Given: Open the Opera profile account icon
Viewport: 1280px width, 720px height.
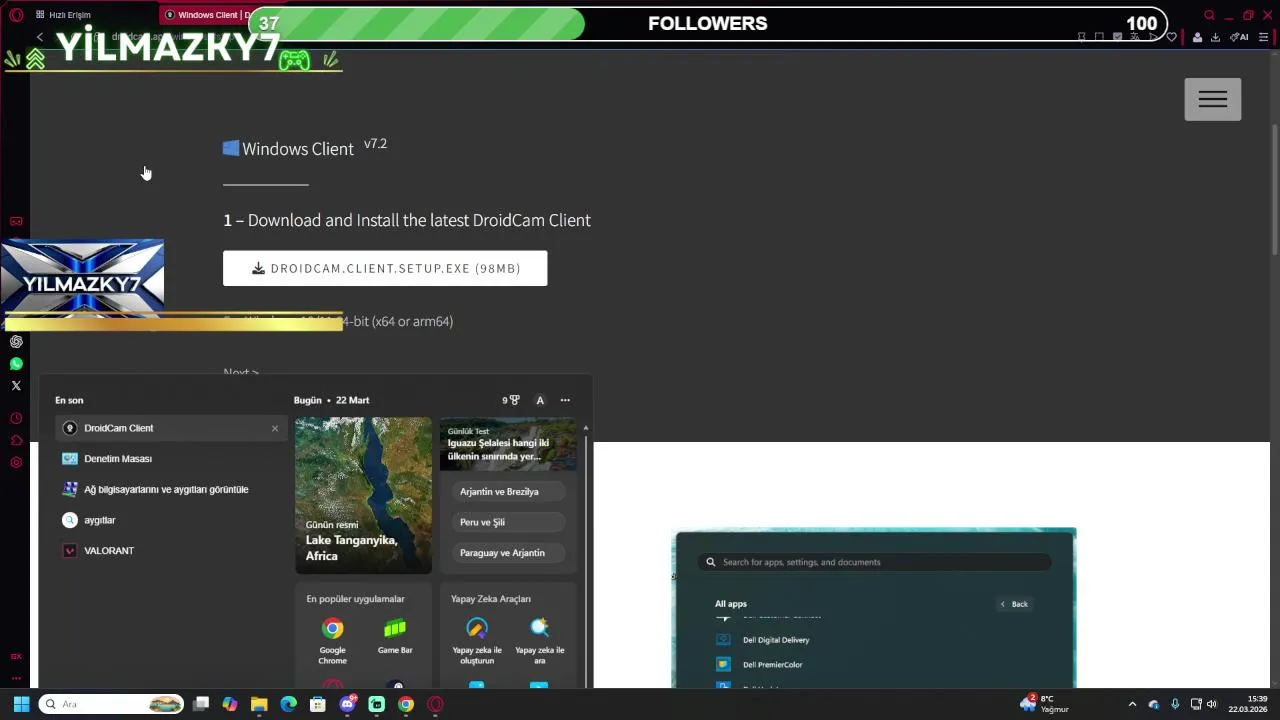Looking at the screenshot, I should [x=1197, y=37].
